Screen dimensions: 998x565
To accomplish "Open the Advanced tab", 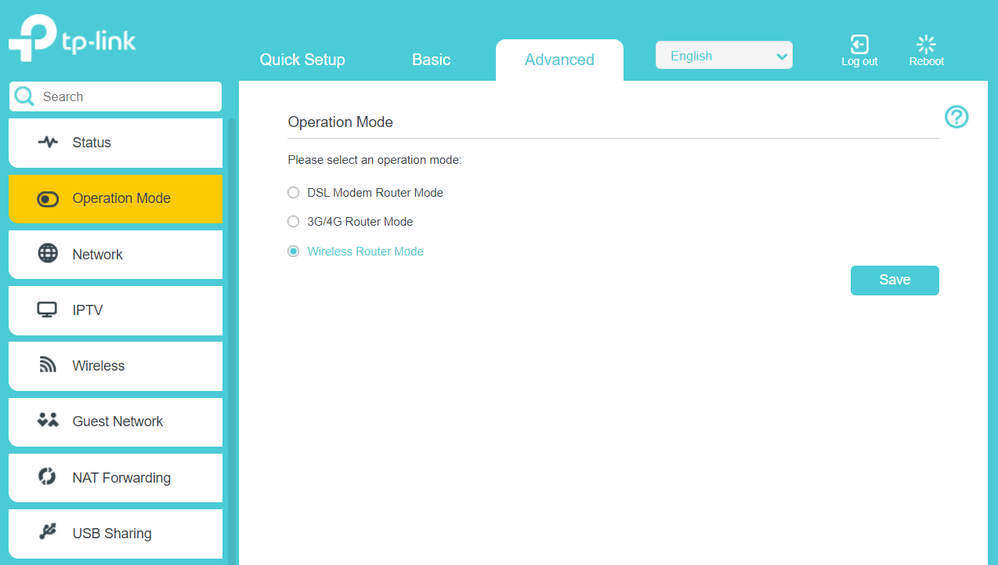I will (559, 60).
